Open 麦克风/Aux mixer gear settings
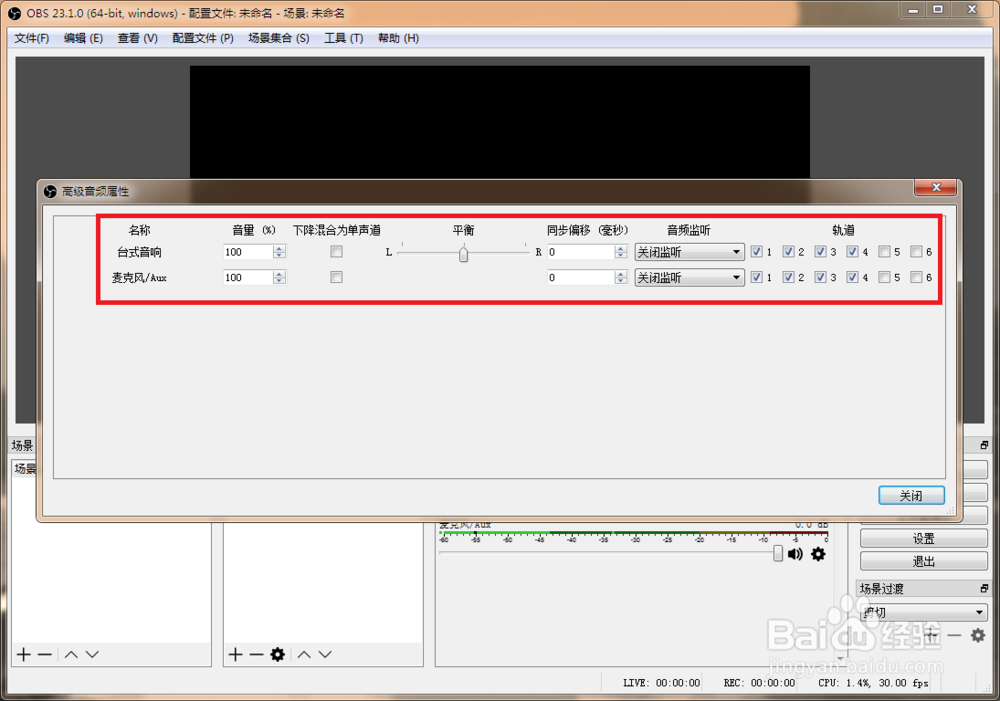This screenshot has width=1000, height=701. click(818, 554)
